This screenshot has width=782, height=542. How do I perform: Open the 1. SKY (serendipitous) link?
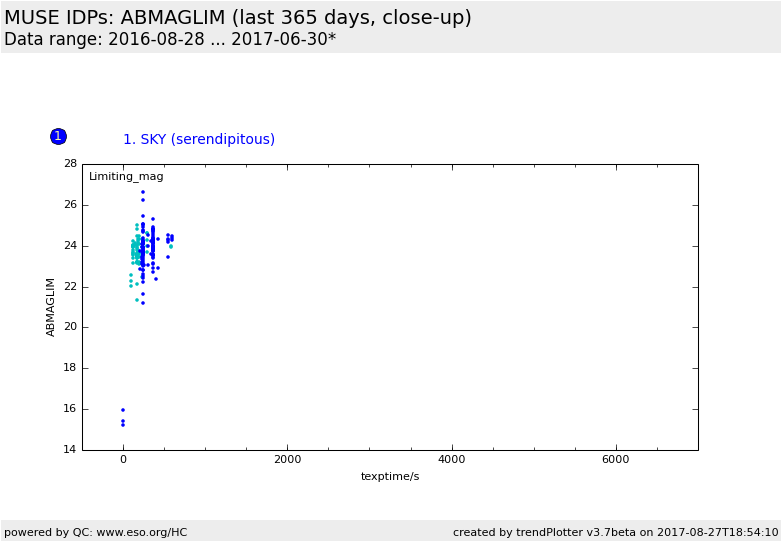(x=198, y=140)
